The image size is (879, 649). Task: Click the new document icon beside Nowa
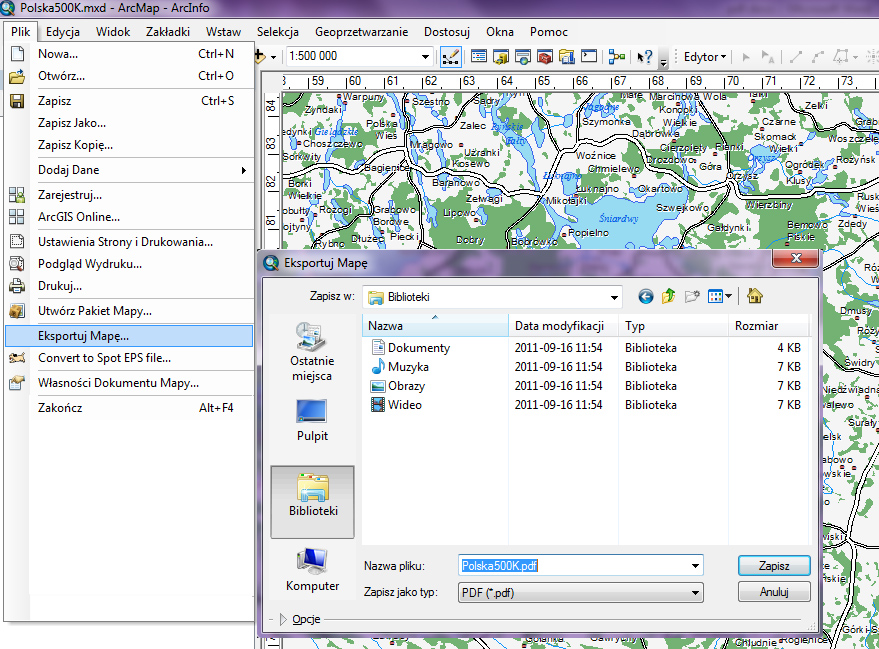coord(17,54)
